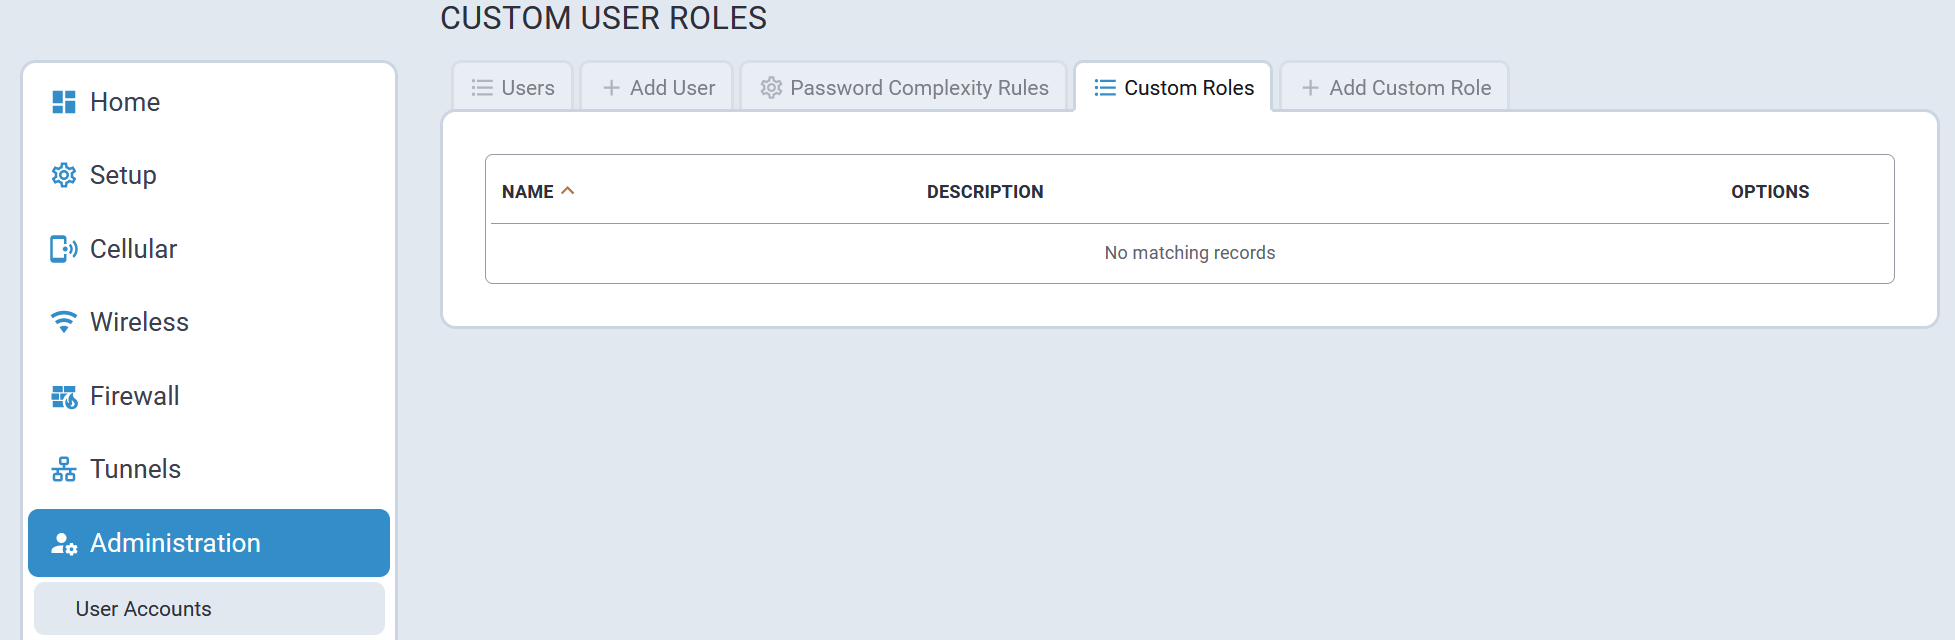This screenshot has width=1955, height=640.
Task: Click the plus icon on Add Custom Role
Action: click(1310, 88)
